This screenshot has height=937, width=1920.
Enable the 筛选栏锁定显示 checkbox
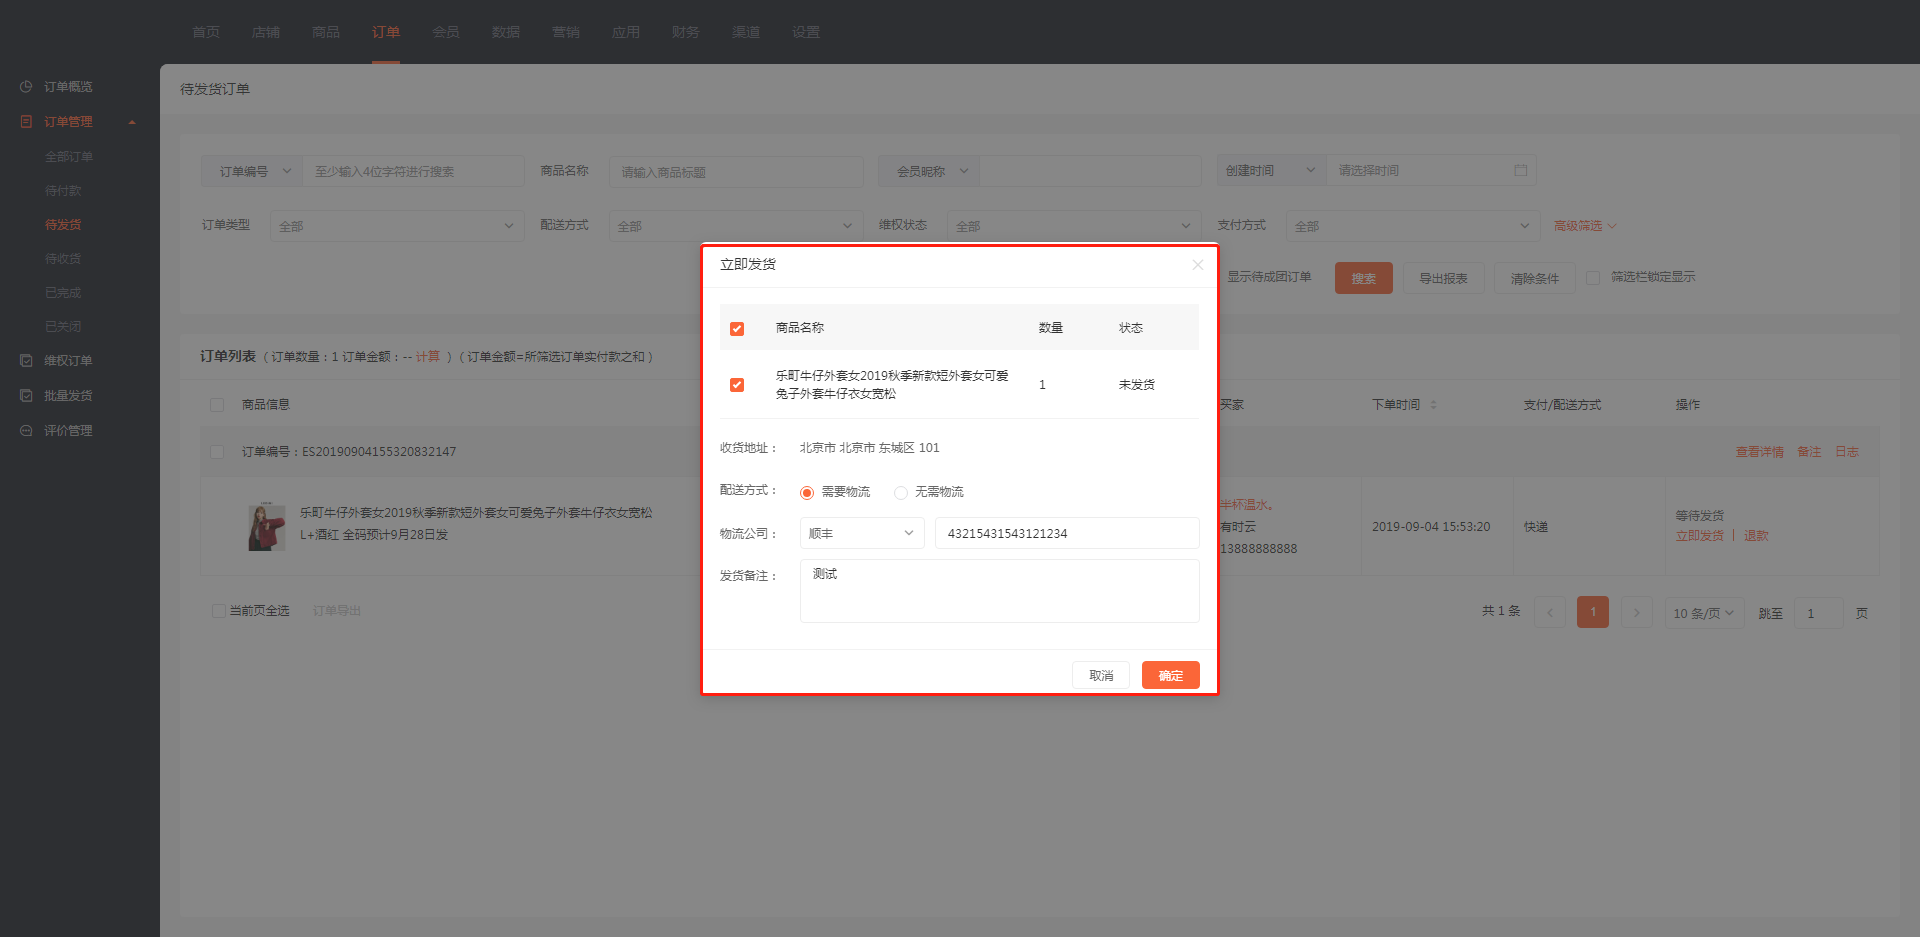click(x=1593, y=278)
